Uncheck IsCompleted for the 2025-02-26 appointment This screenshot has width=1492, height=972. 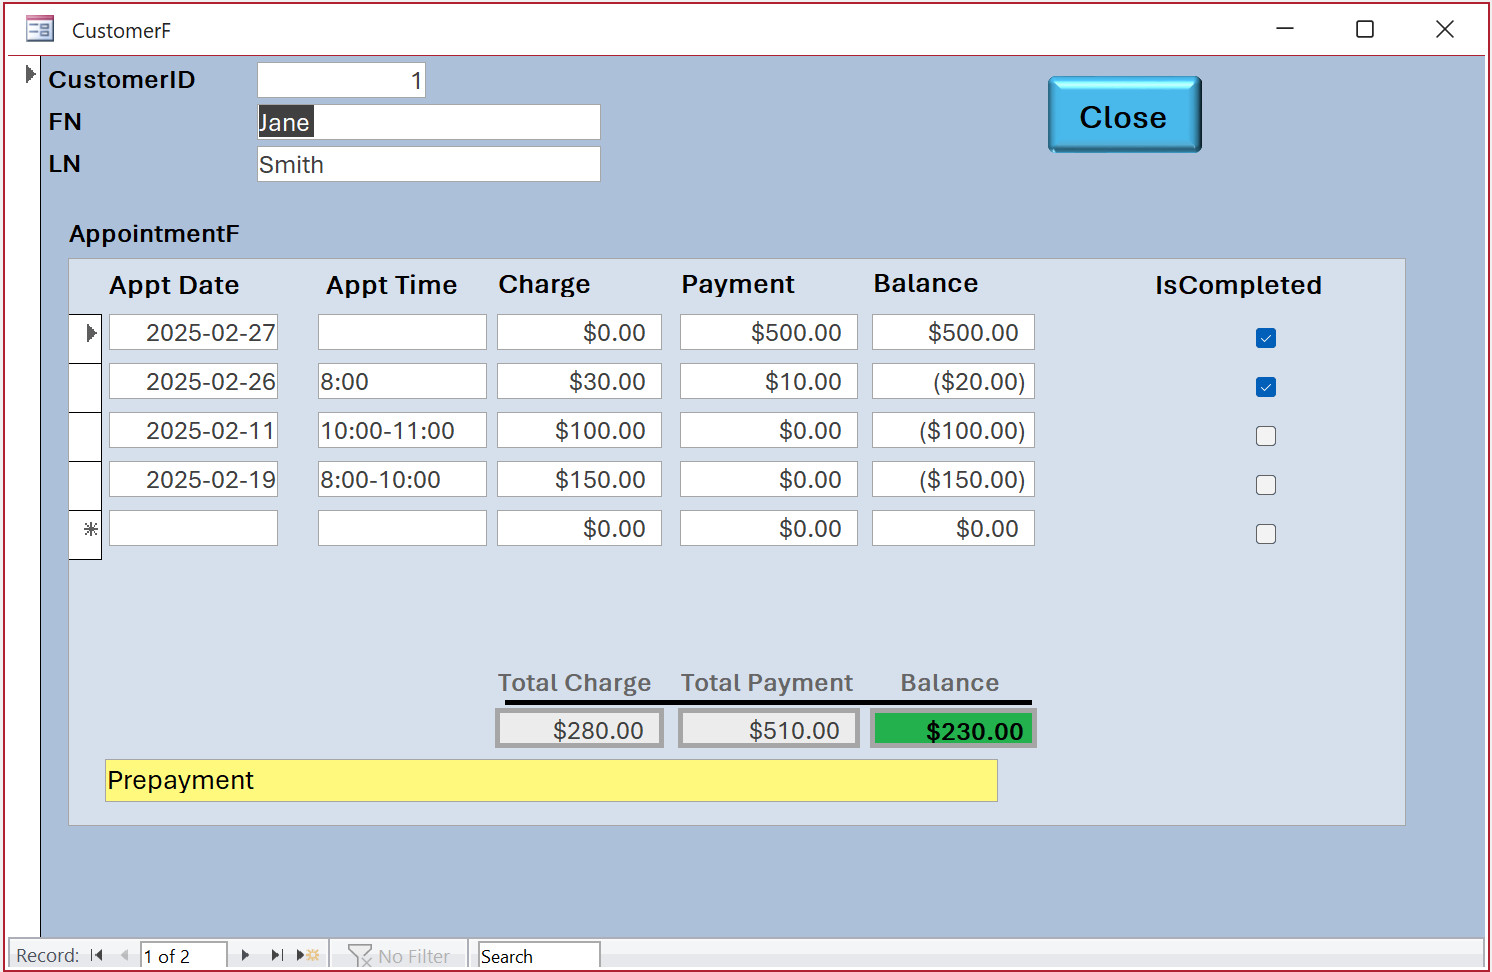pos(1265,387)
